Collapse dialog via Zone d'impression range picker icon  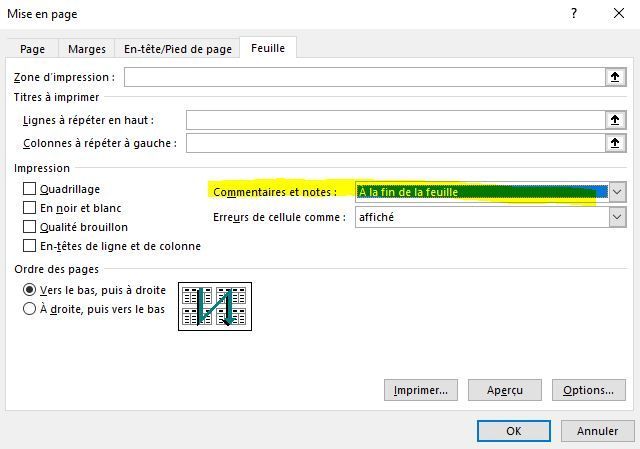point(615,77)
